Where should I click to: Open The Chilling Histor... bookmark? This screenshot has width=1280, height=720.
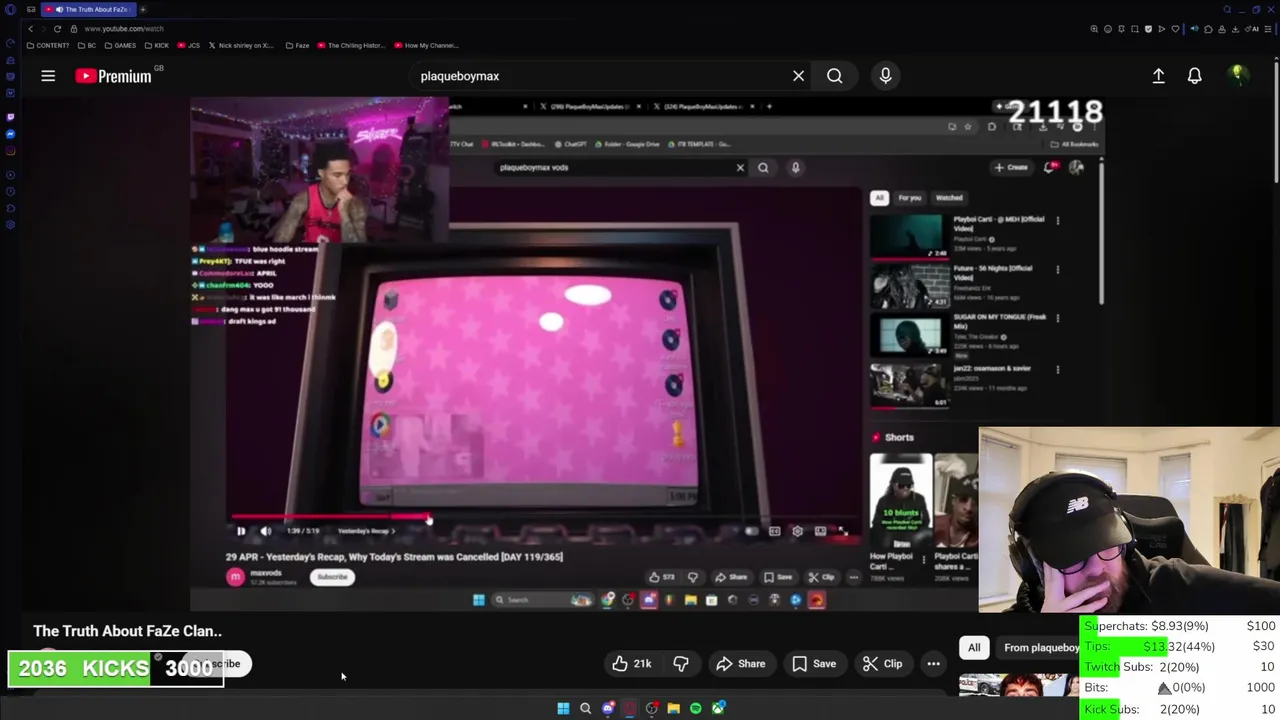coord(350,45)
